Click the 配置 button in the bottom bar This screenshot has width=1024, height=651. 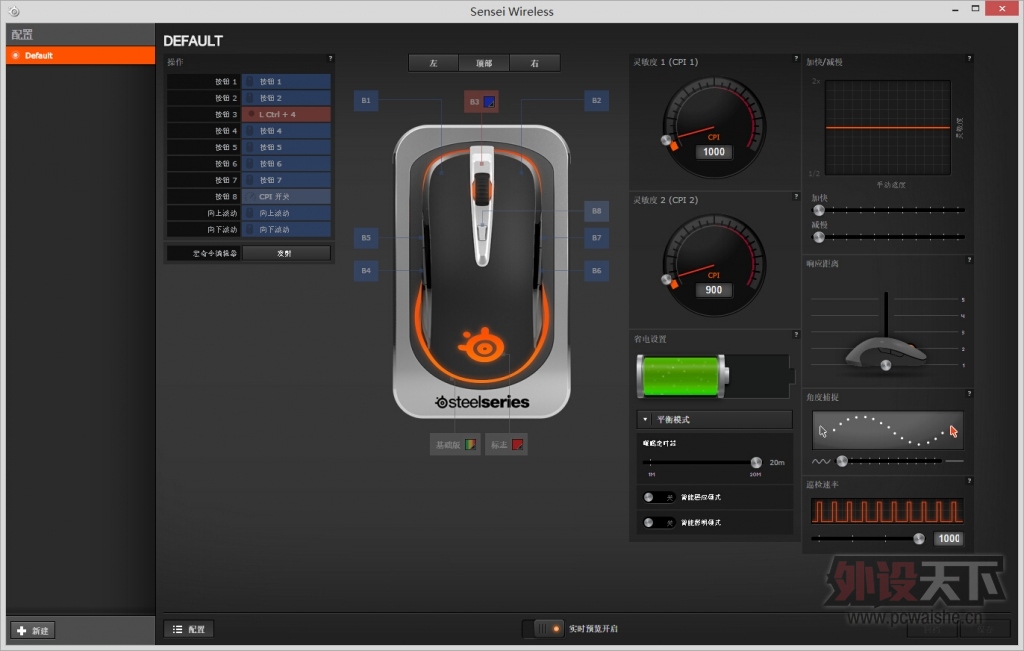point(189,629)
